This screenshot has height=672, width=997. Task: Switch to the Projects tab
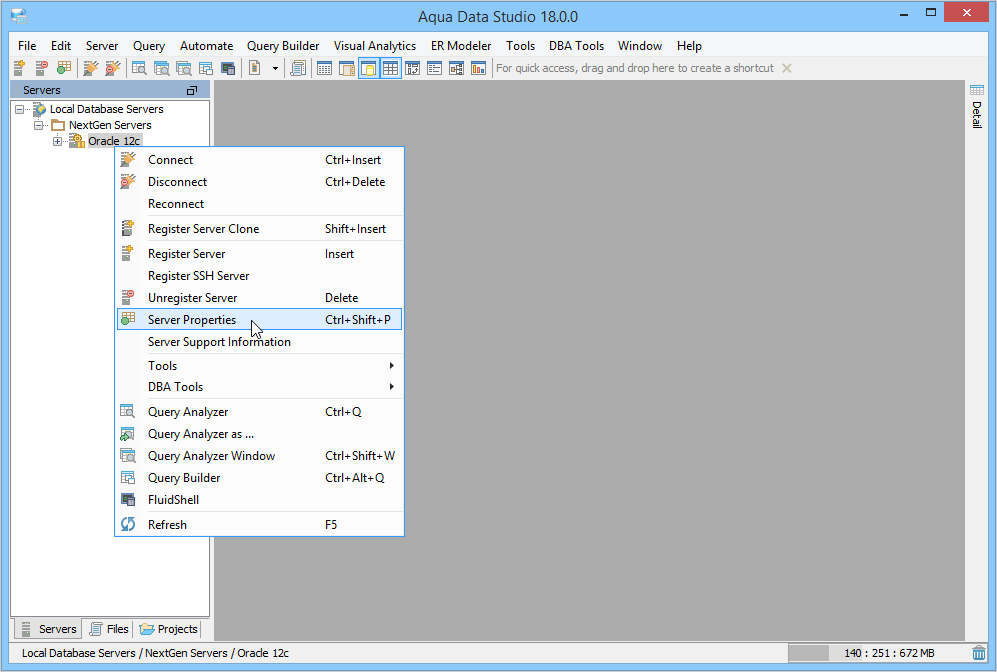pyautogui.click(x=168, y=629)
